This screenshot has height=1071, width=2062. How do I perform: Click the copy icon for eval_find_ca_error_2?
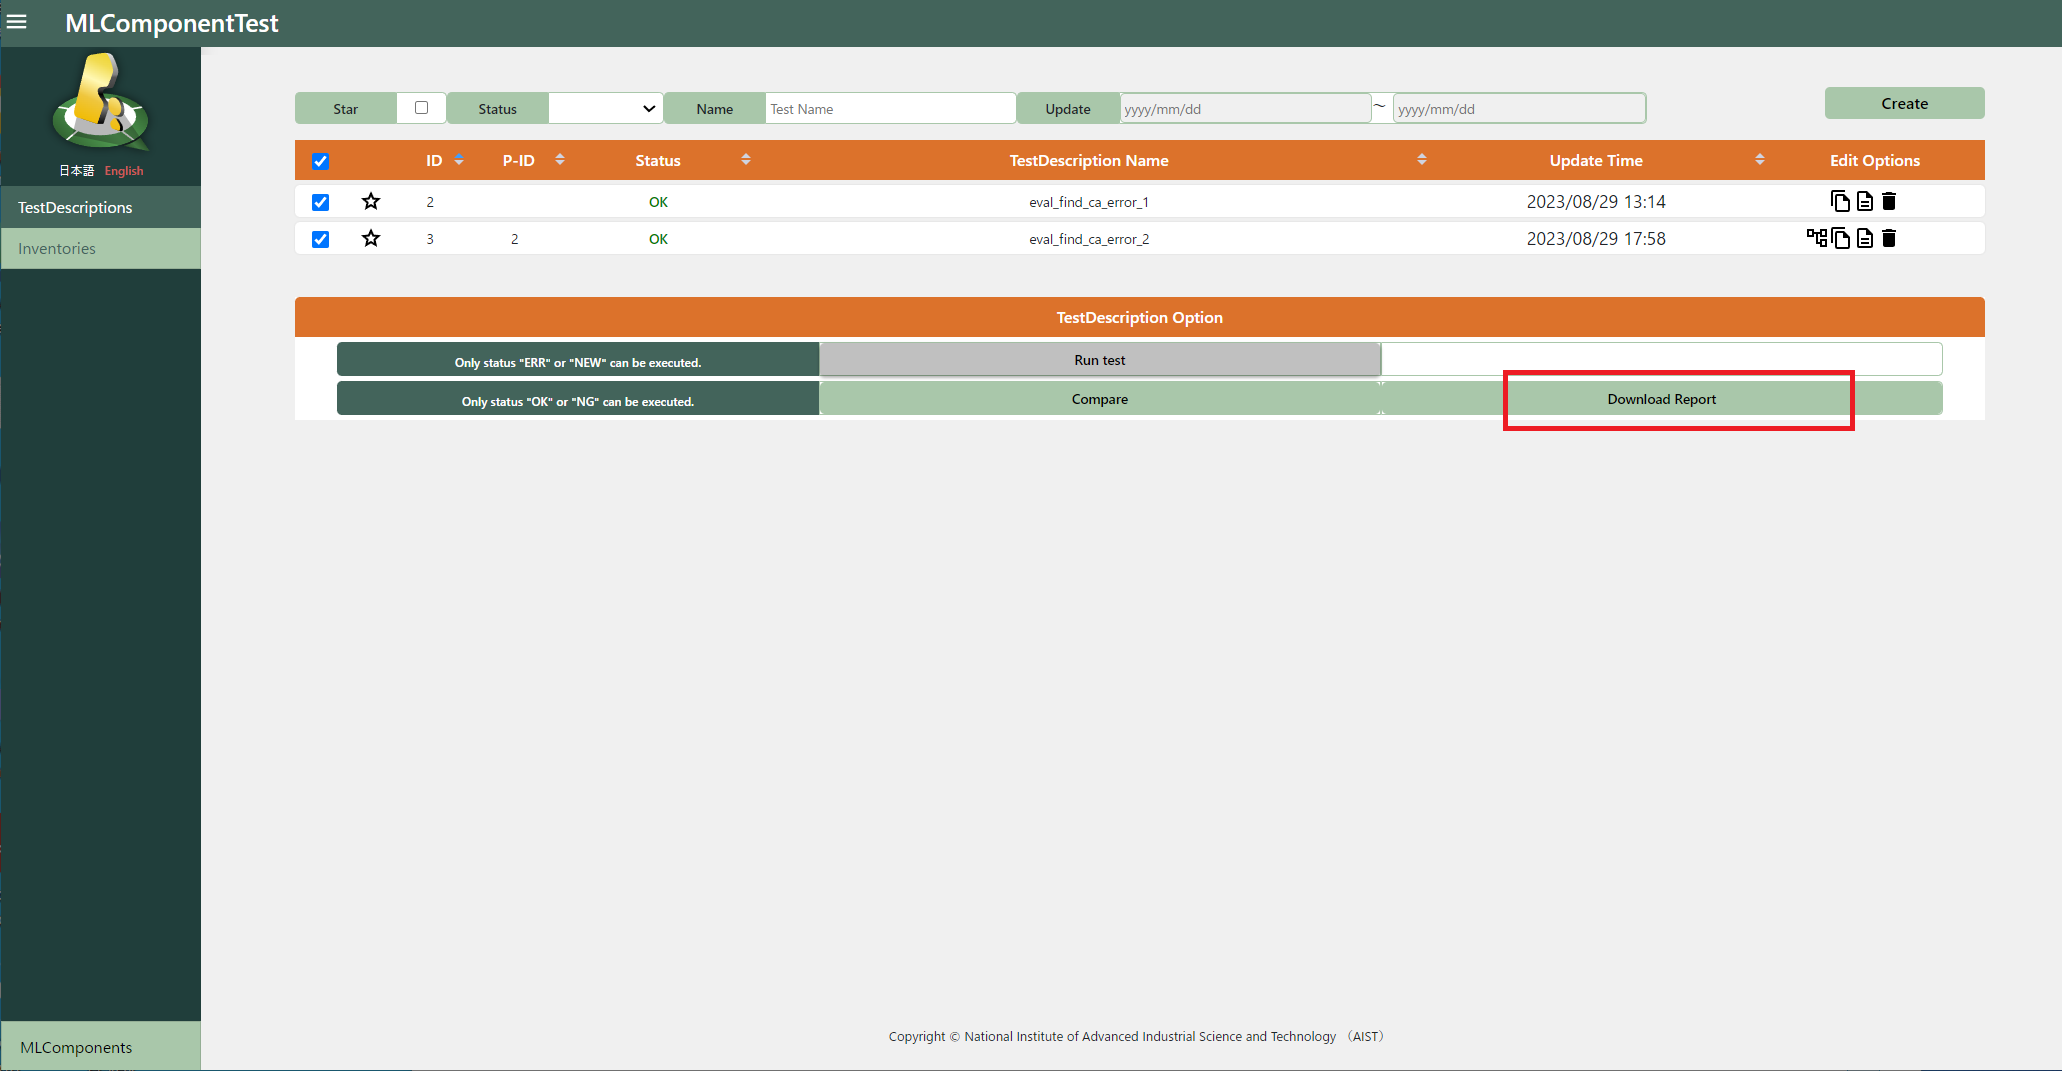point(1841,238)
